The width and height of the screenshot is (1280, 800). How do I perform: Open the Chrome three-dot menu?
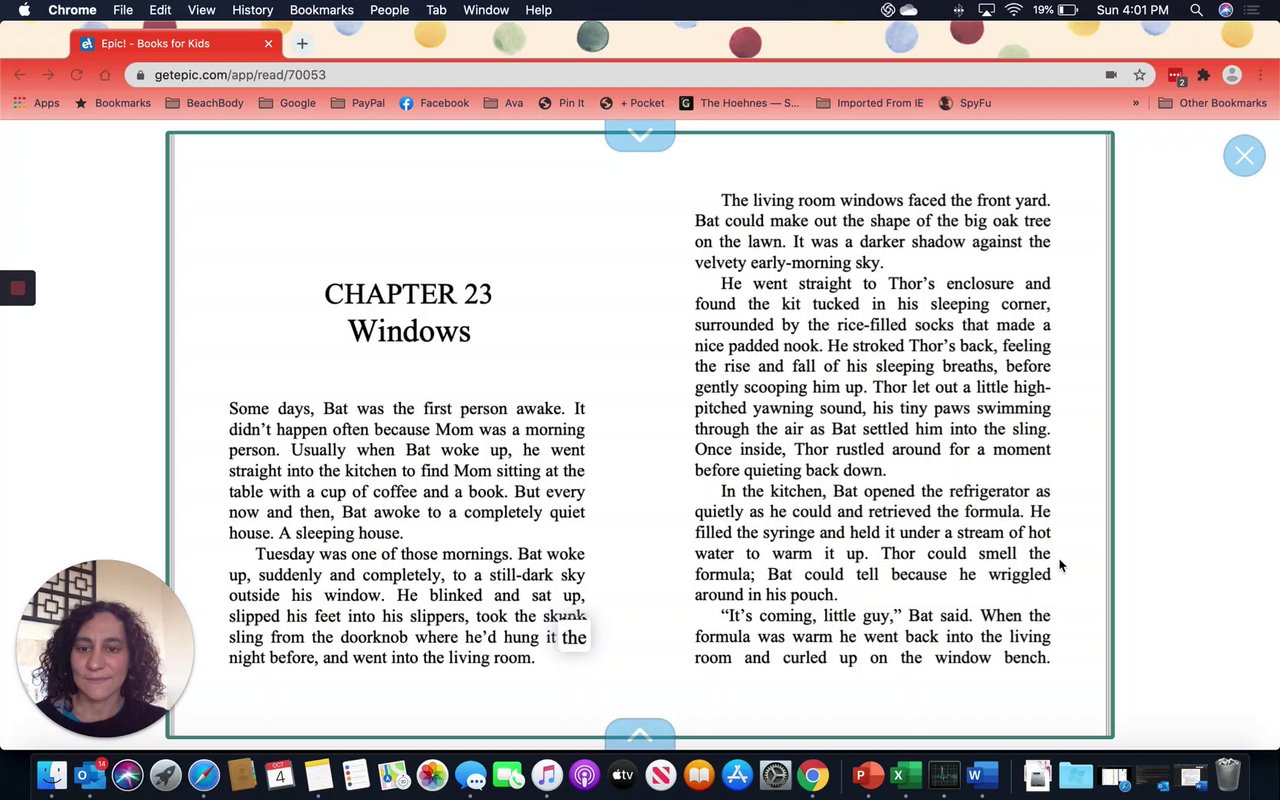coord(1260,75)
